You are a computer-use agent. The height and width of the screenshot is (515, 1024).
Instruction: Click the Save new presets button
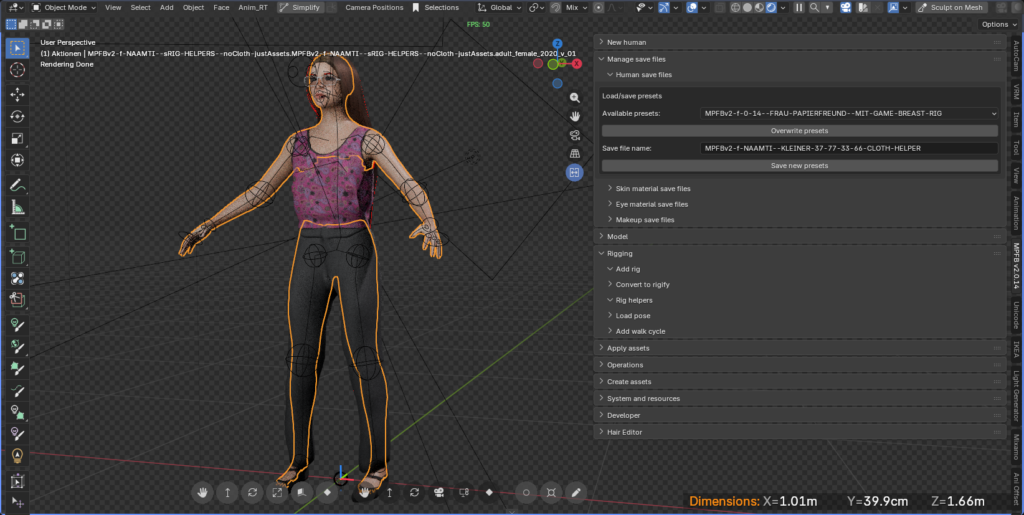(799, 165)
